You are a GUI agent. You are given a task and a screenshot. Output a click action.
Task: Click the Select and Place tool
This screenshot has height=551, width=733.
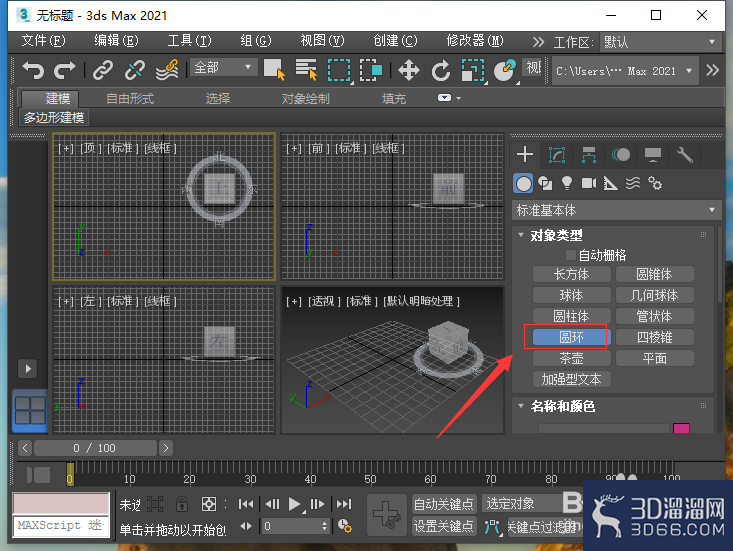(505, 70)
